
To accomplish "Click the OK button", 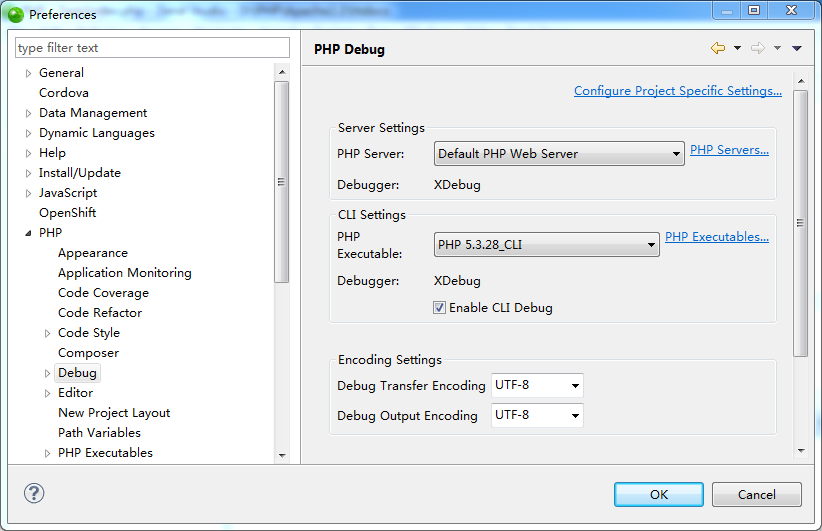I will (659, 494).
